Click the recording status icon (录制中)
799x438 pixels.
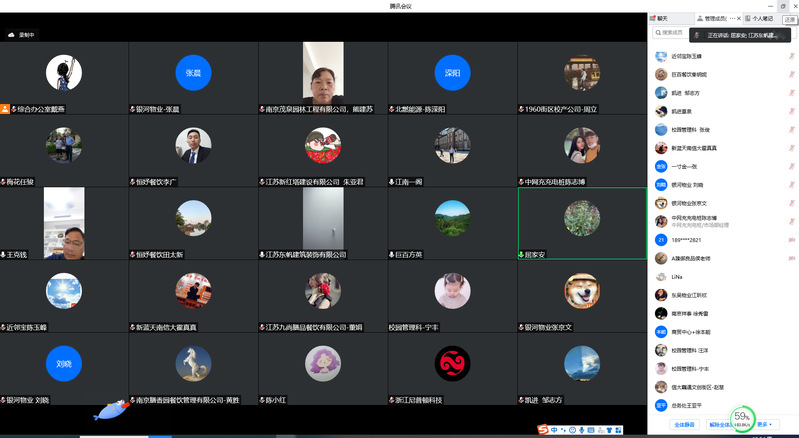point(12,35)
